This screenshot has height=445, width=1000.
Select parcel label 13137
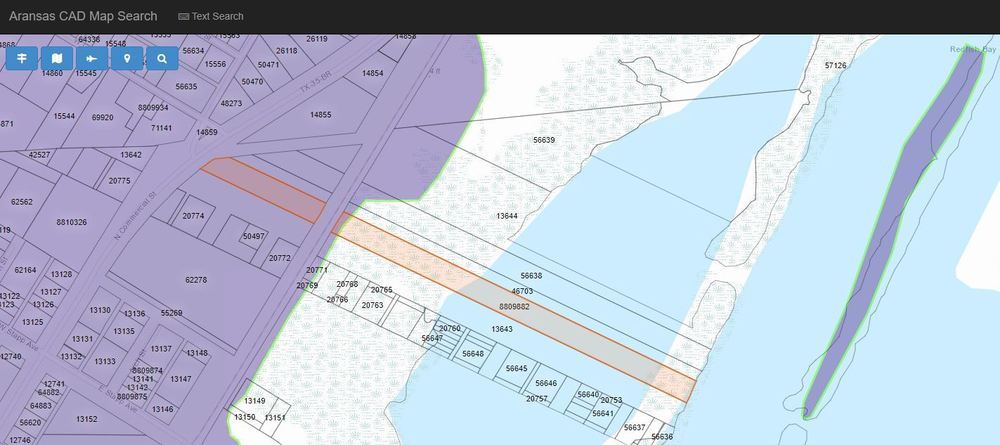(161, 349)
